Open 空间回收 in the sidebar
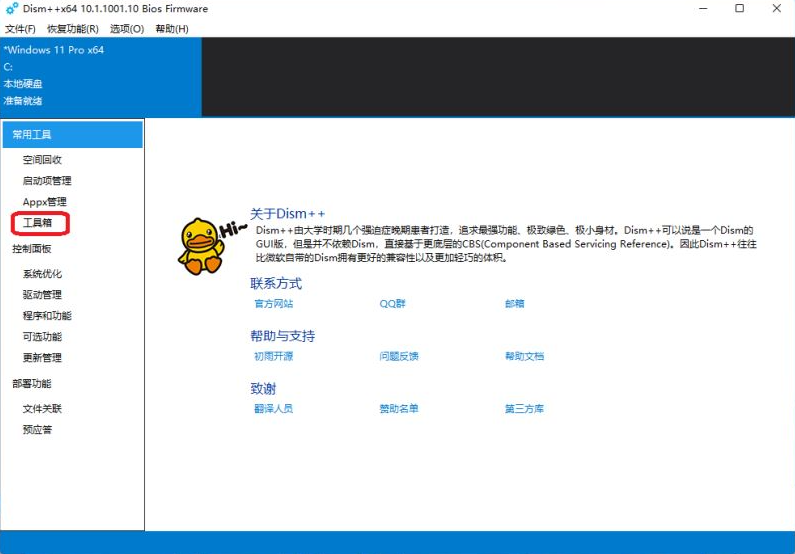Viewport: 795px width, 554px height. click(x=42, y=160)
